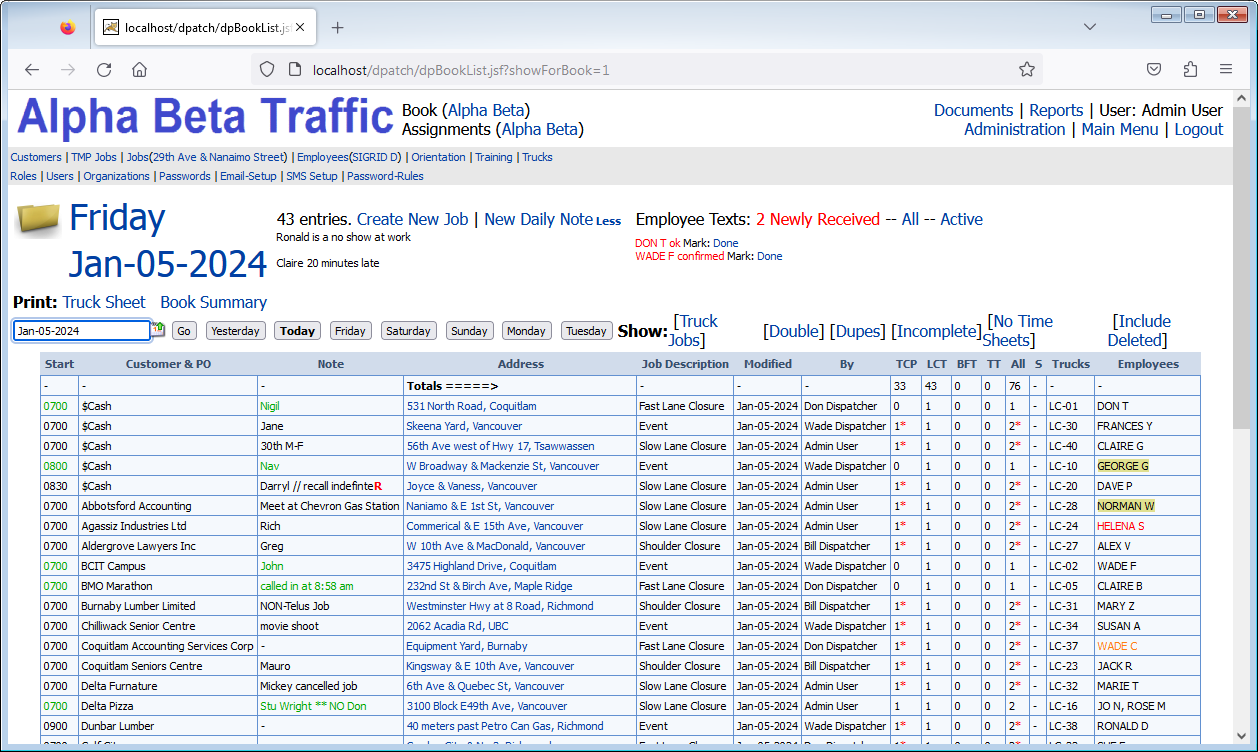Go back to the previous page

click(x=32, y=70)
